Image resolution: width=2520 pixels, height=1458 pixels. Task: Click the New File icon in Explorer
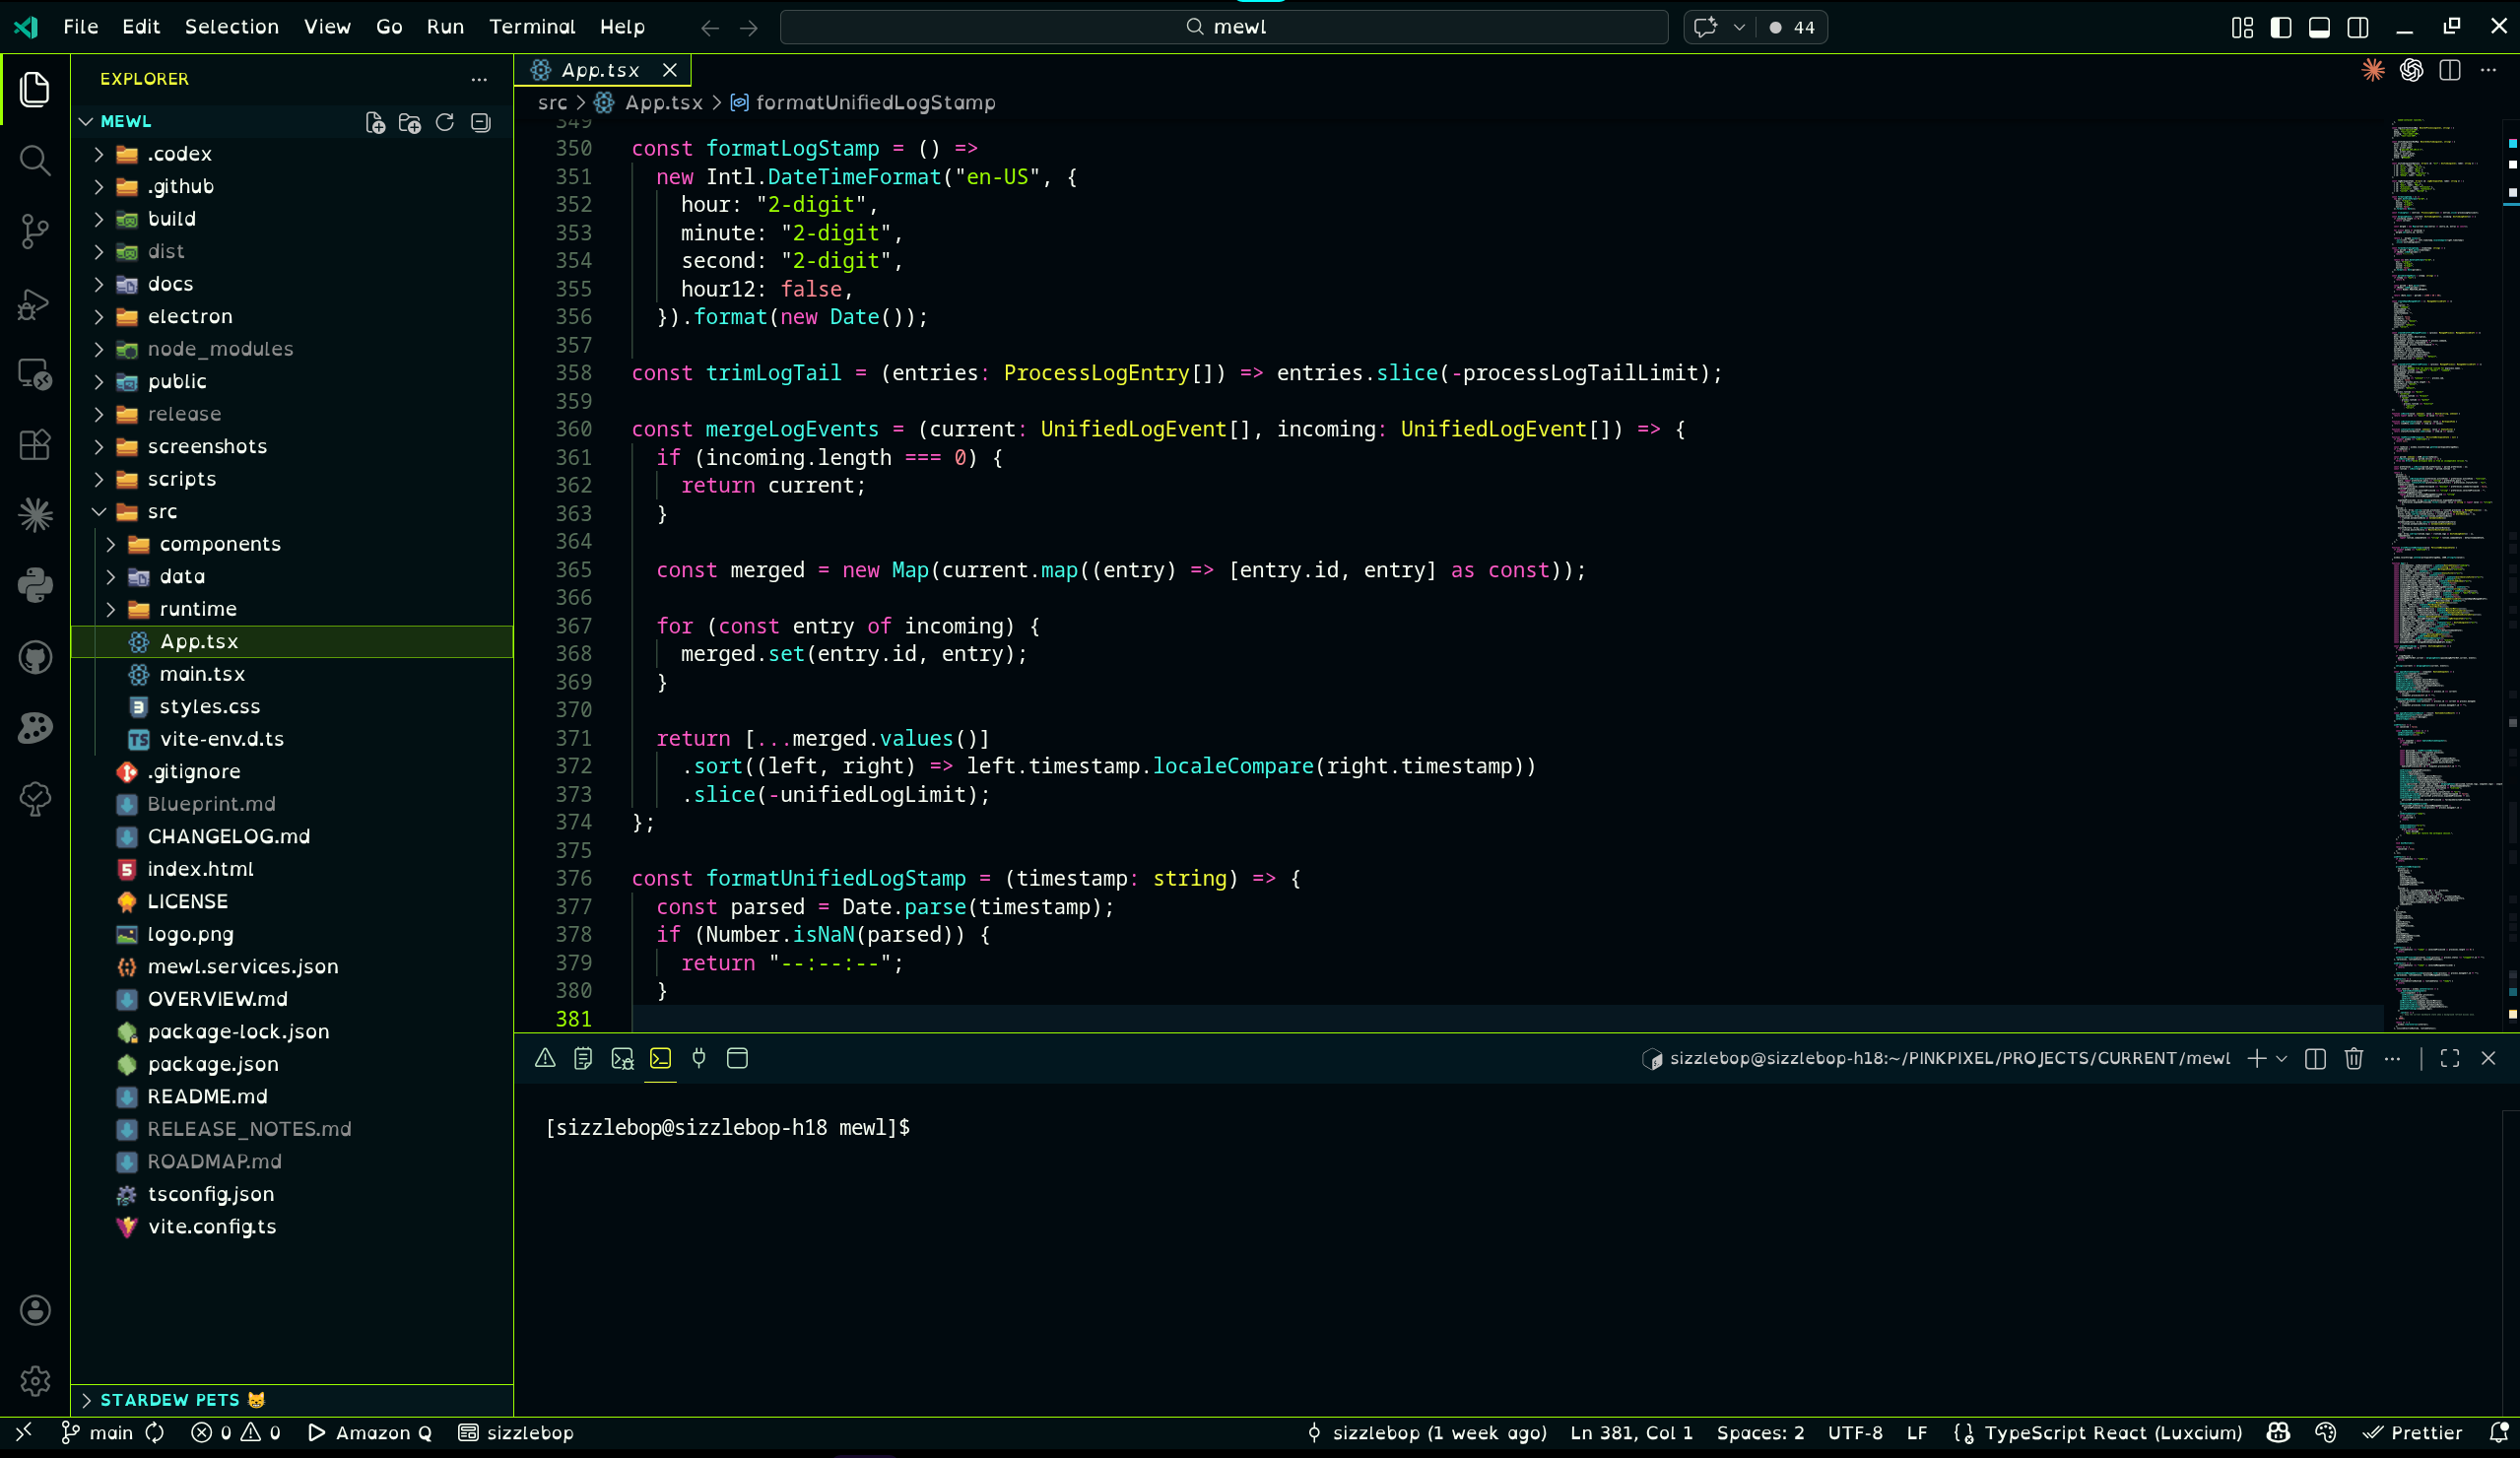pos(375,122)
